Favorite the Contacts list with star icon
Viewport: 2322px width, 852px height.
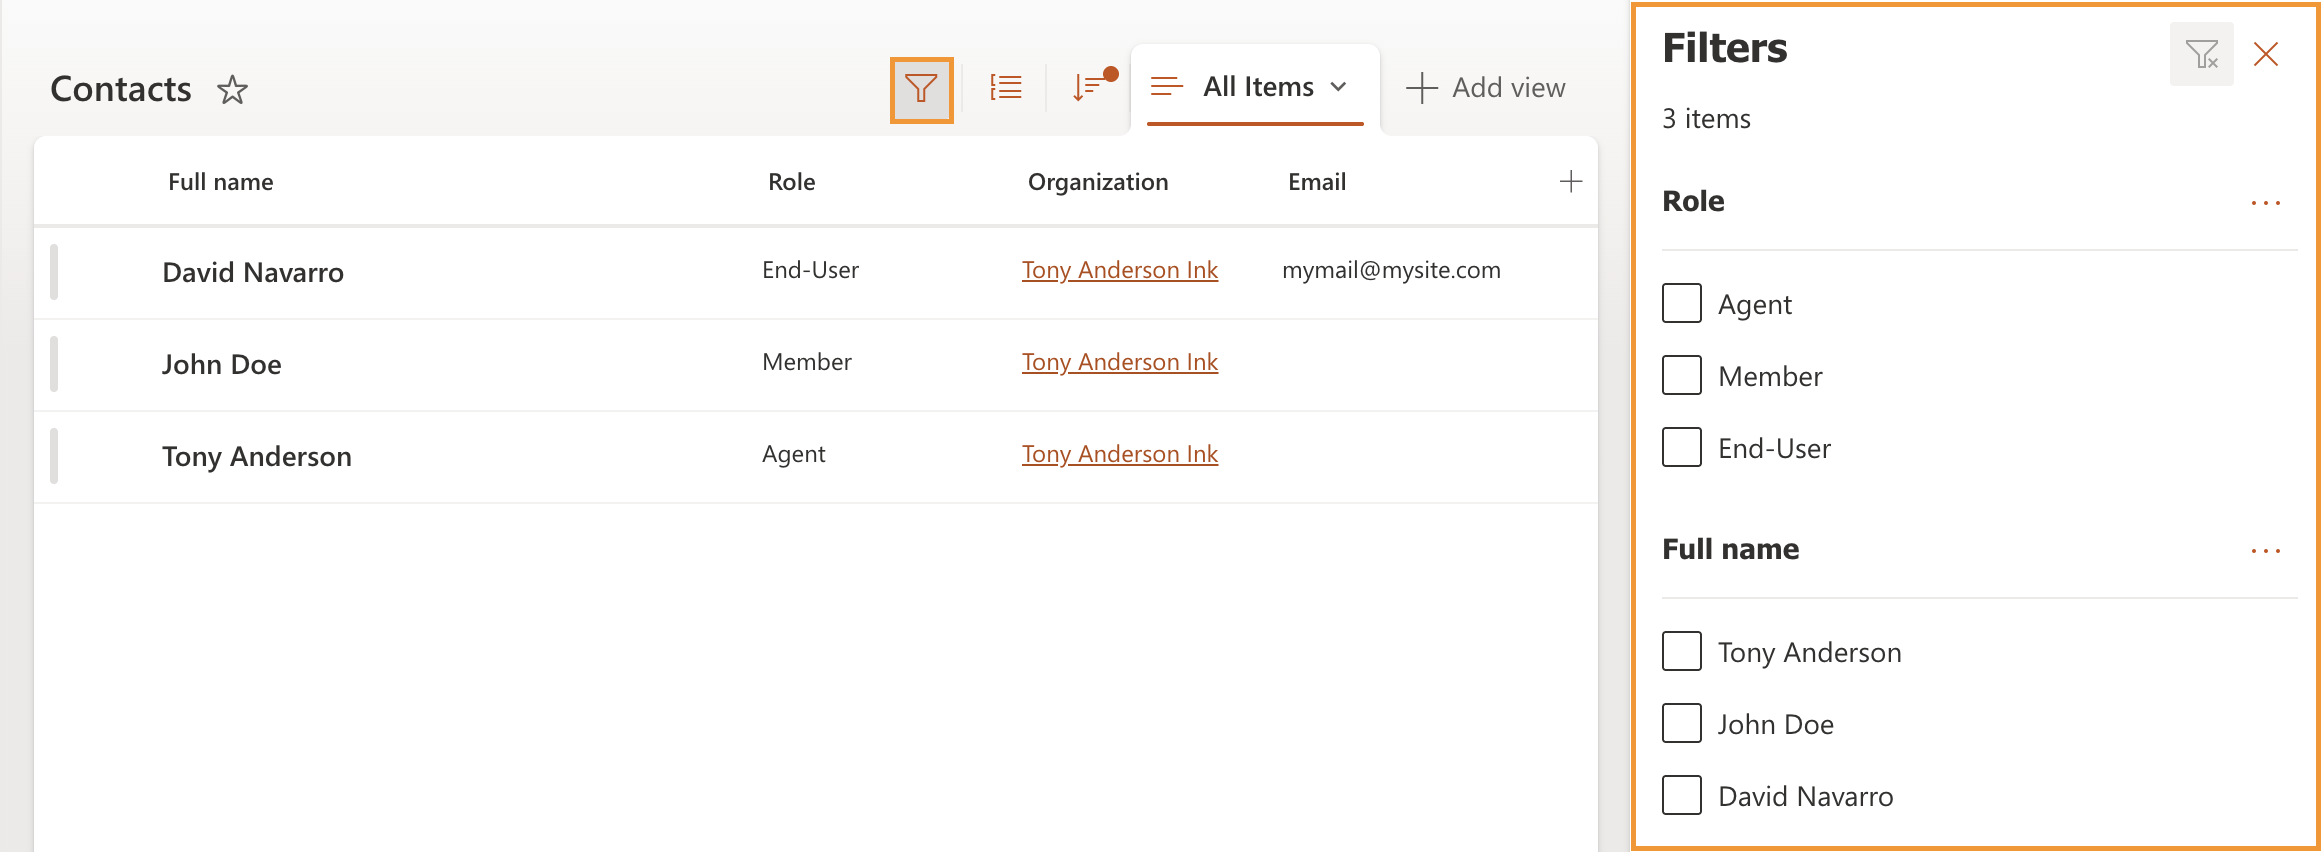click(232, 90)
